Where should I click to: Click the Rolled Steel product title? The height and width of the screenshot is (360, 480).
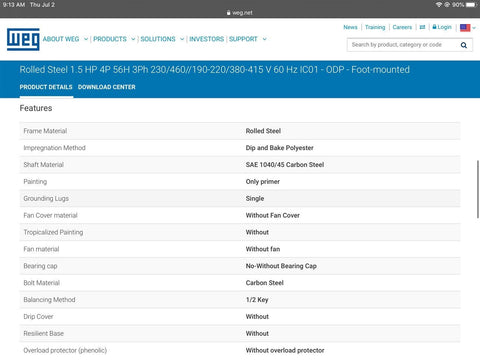214,70
